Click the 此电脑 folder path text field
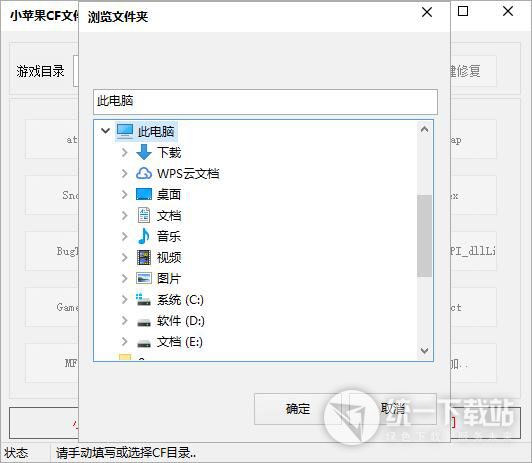Image resolution: width=532 pixels, height=463 pixels. (x=265, y=102)
